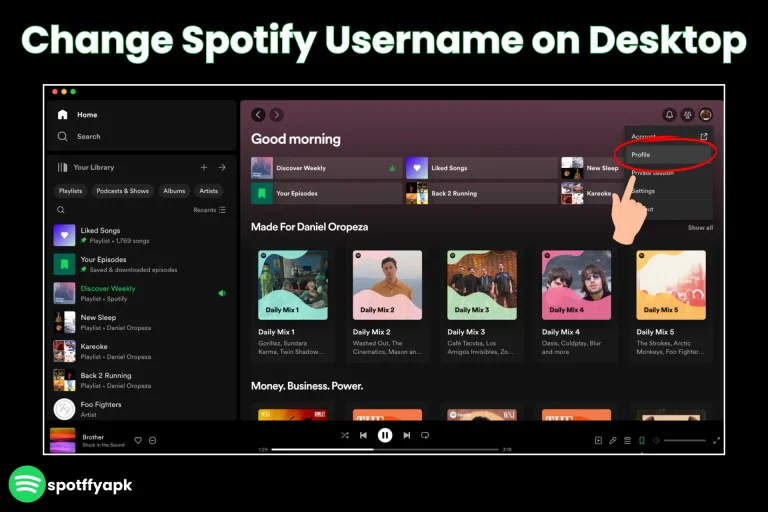Skip to previous track

coord(363,435)
